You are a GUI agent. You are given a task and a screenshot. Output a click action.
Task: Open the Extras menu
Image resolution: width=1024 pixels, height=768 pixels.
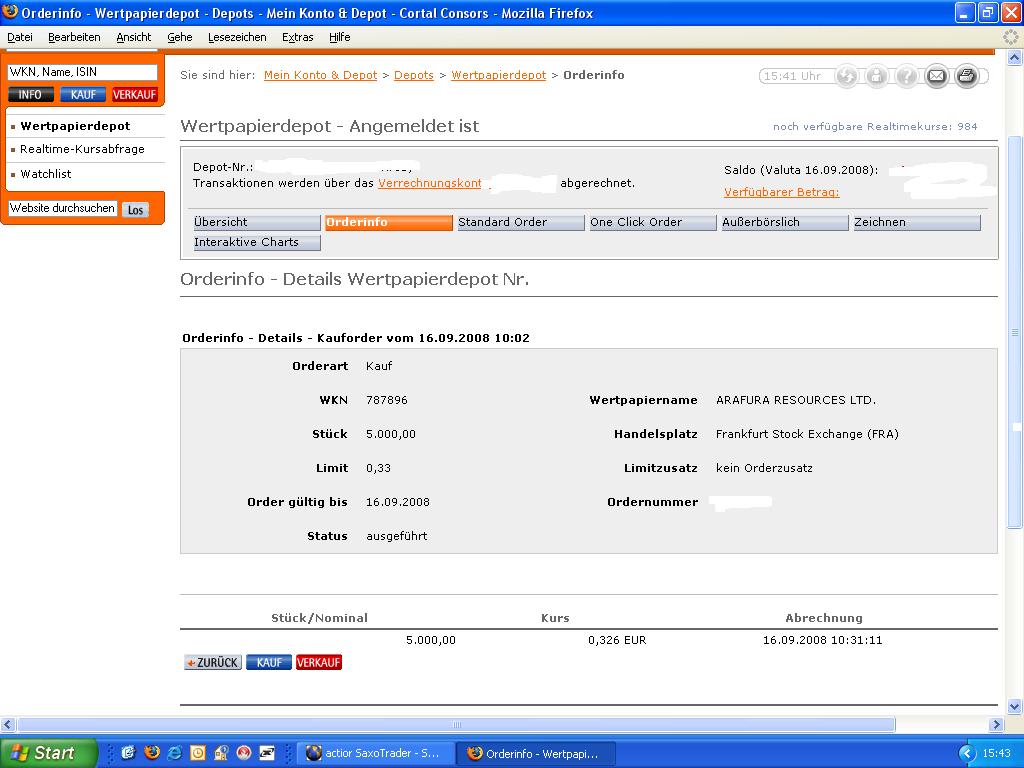(x=297, y=37)
